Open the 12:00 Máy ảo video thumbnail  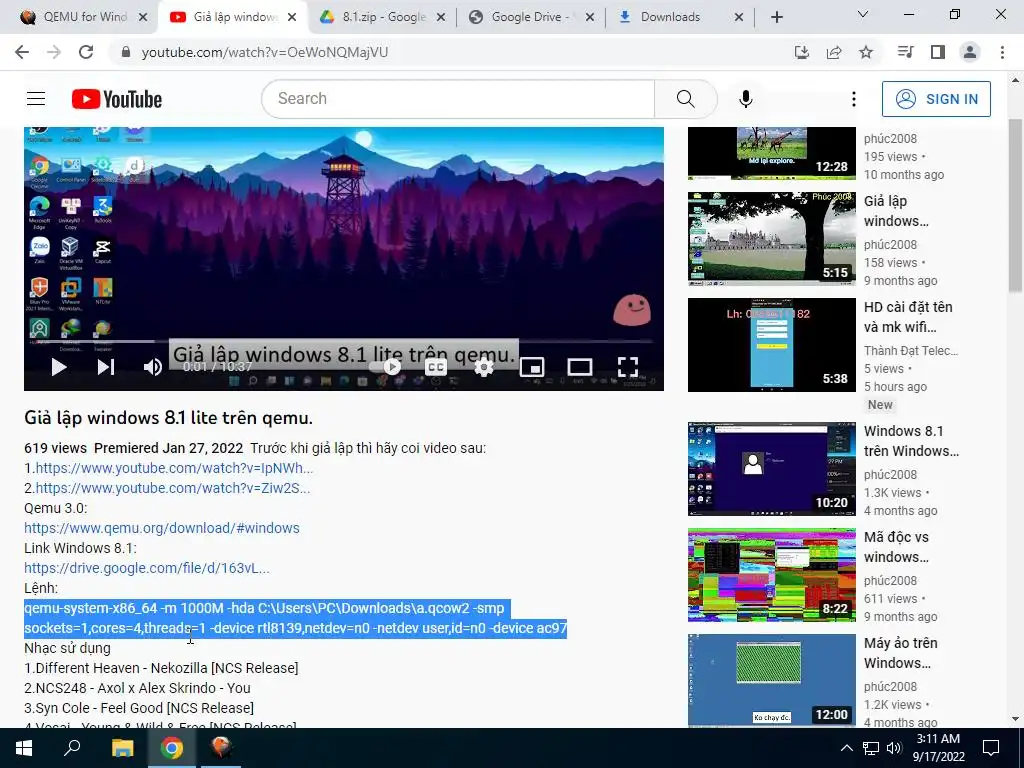pos(771,680)
